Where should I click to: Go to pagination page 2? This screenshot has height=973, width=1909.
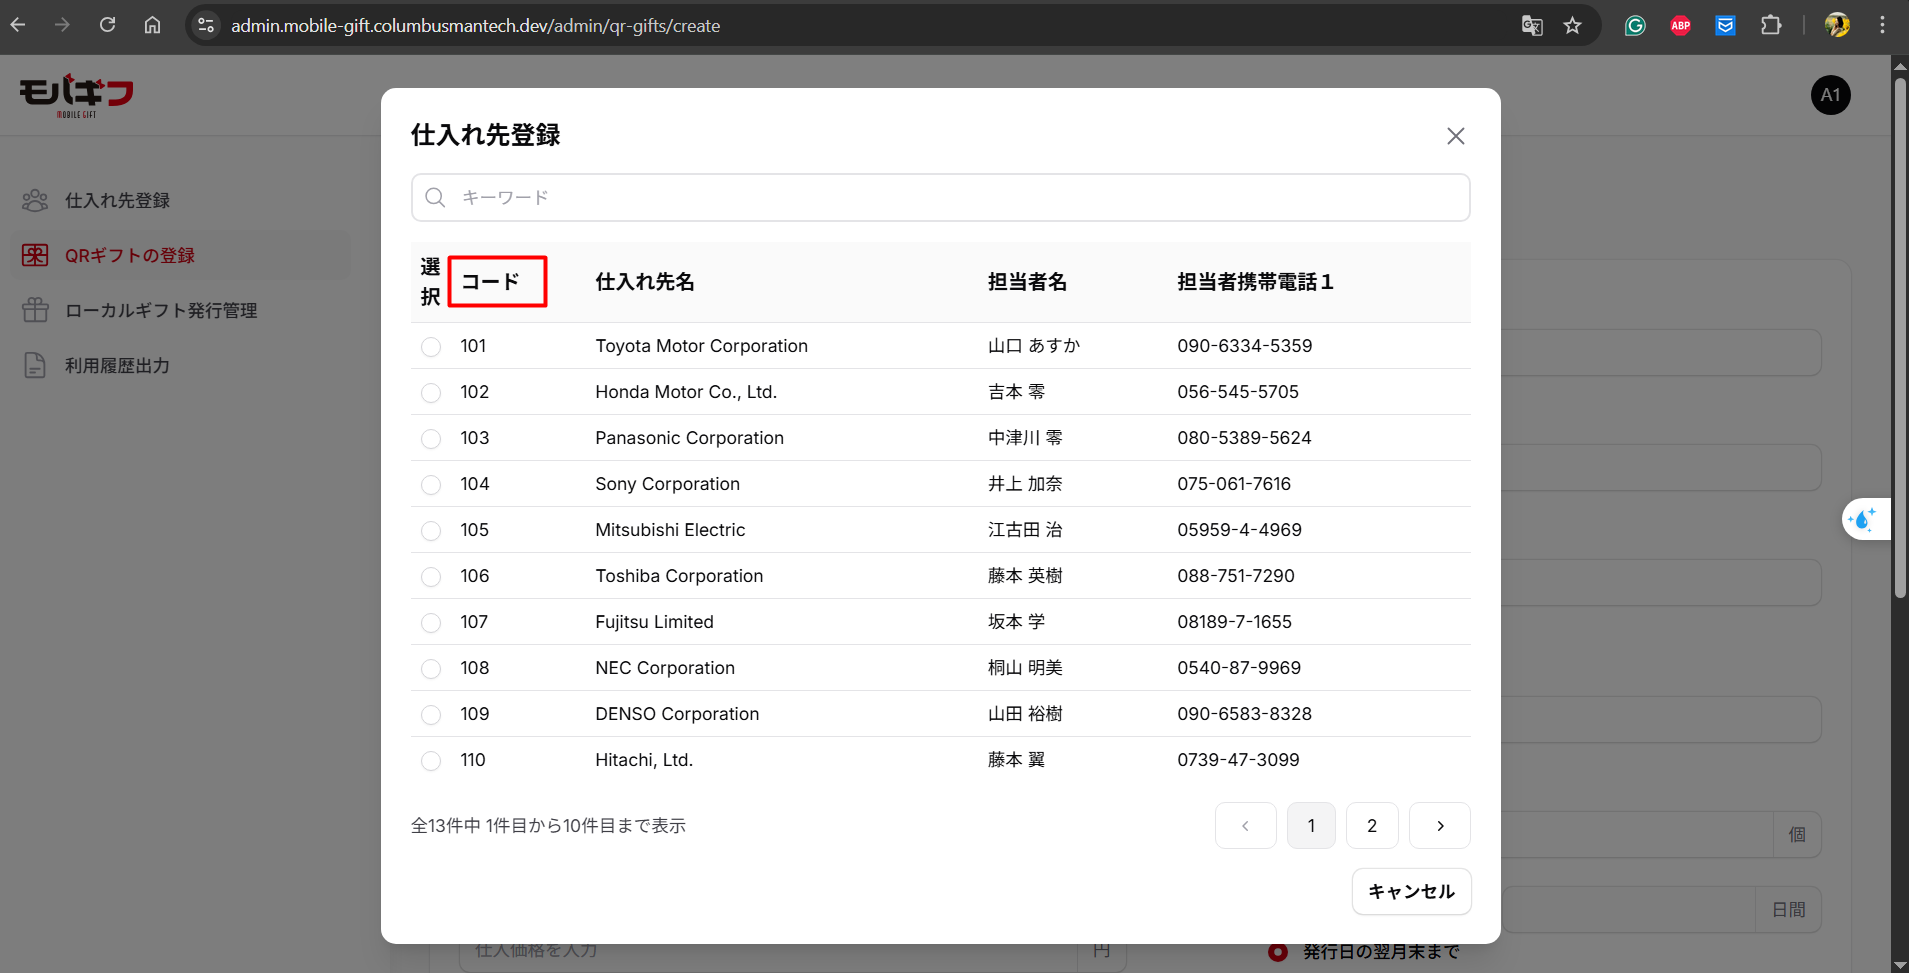(x=1372, y=826)
